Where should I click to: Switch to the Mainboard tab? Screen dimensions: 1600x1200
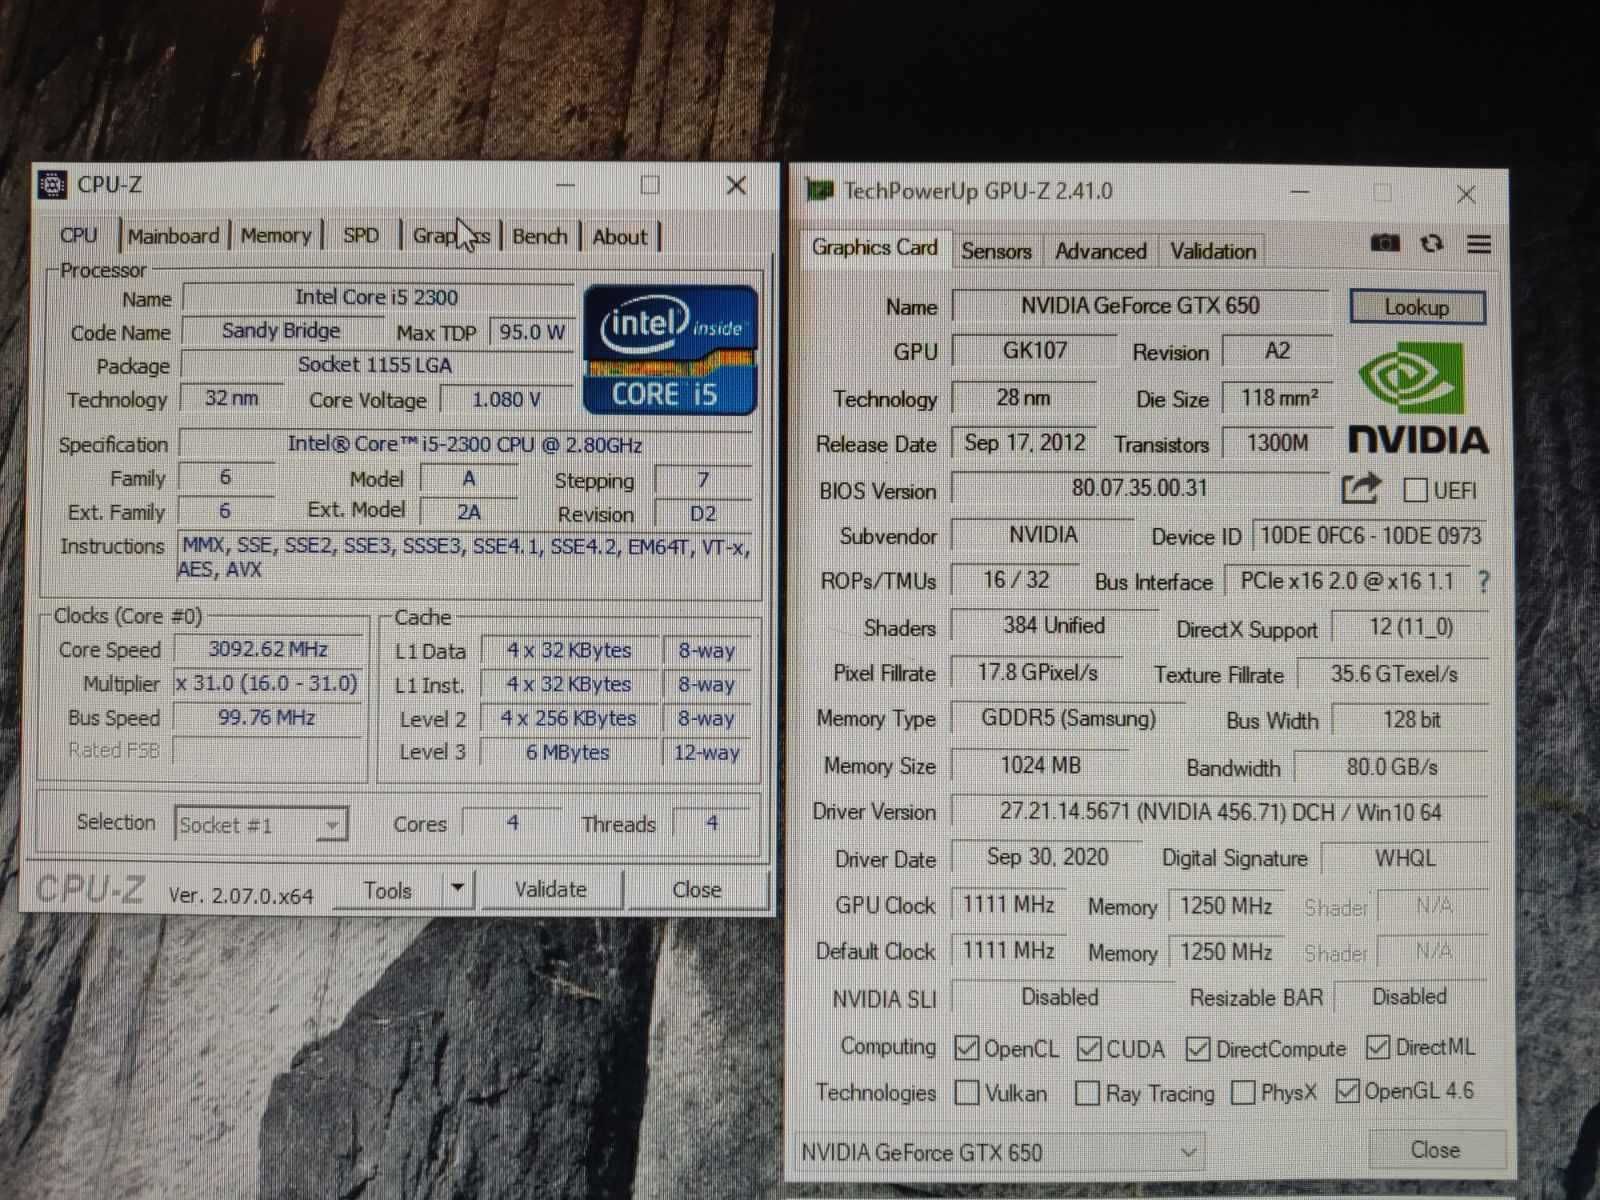[173, 236]
